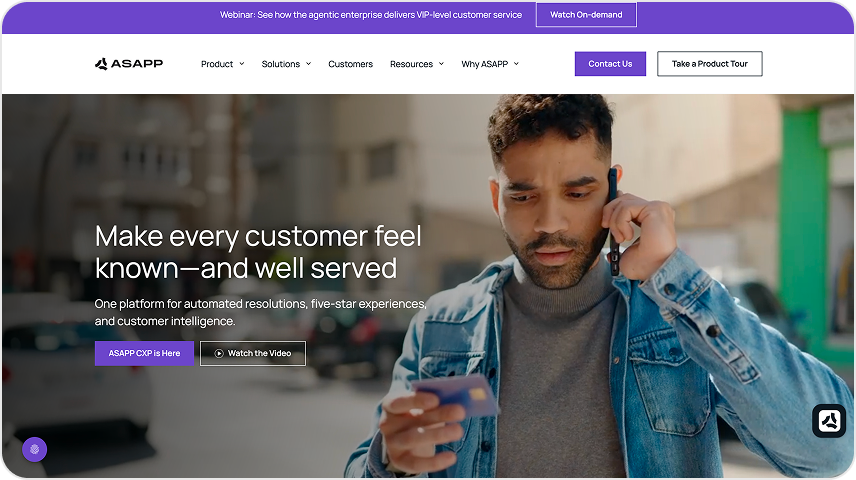Click the play icon beside Watch the Video
Screen dimensions: 856x480
pos(219,353)
